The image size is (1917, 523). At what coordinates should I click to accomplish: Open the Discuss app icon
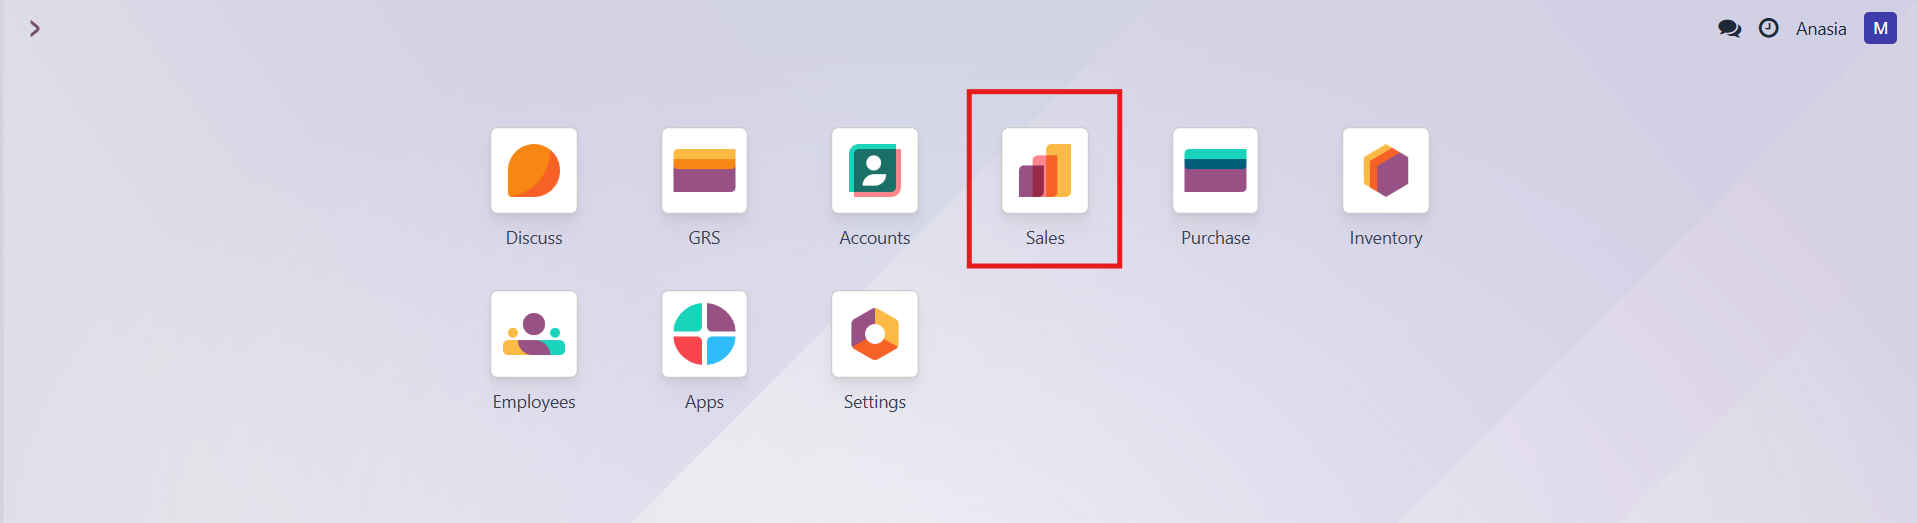[533, 170]
